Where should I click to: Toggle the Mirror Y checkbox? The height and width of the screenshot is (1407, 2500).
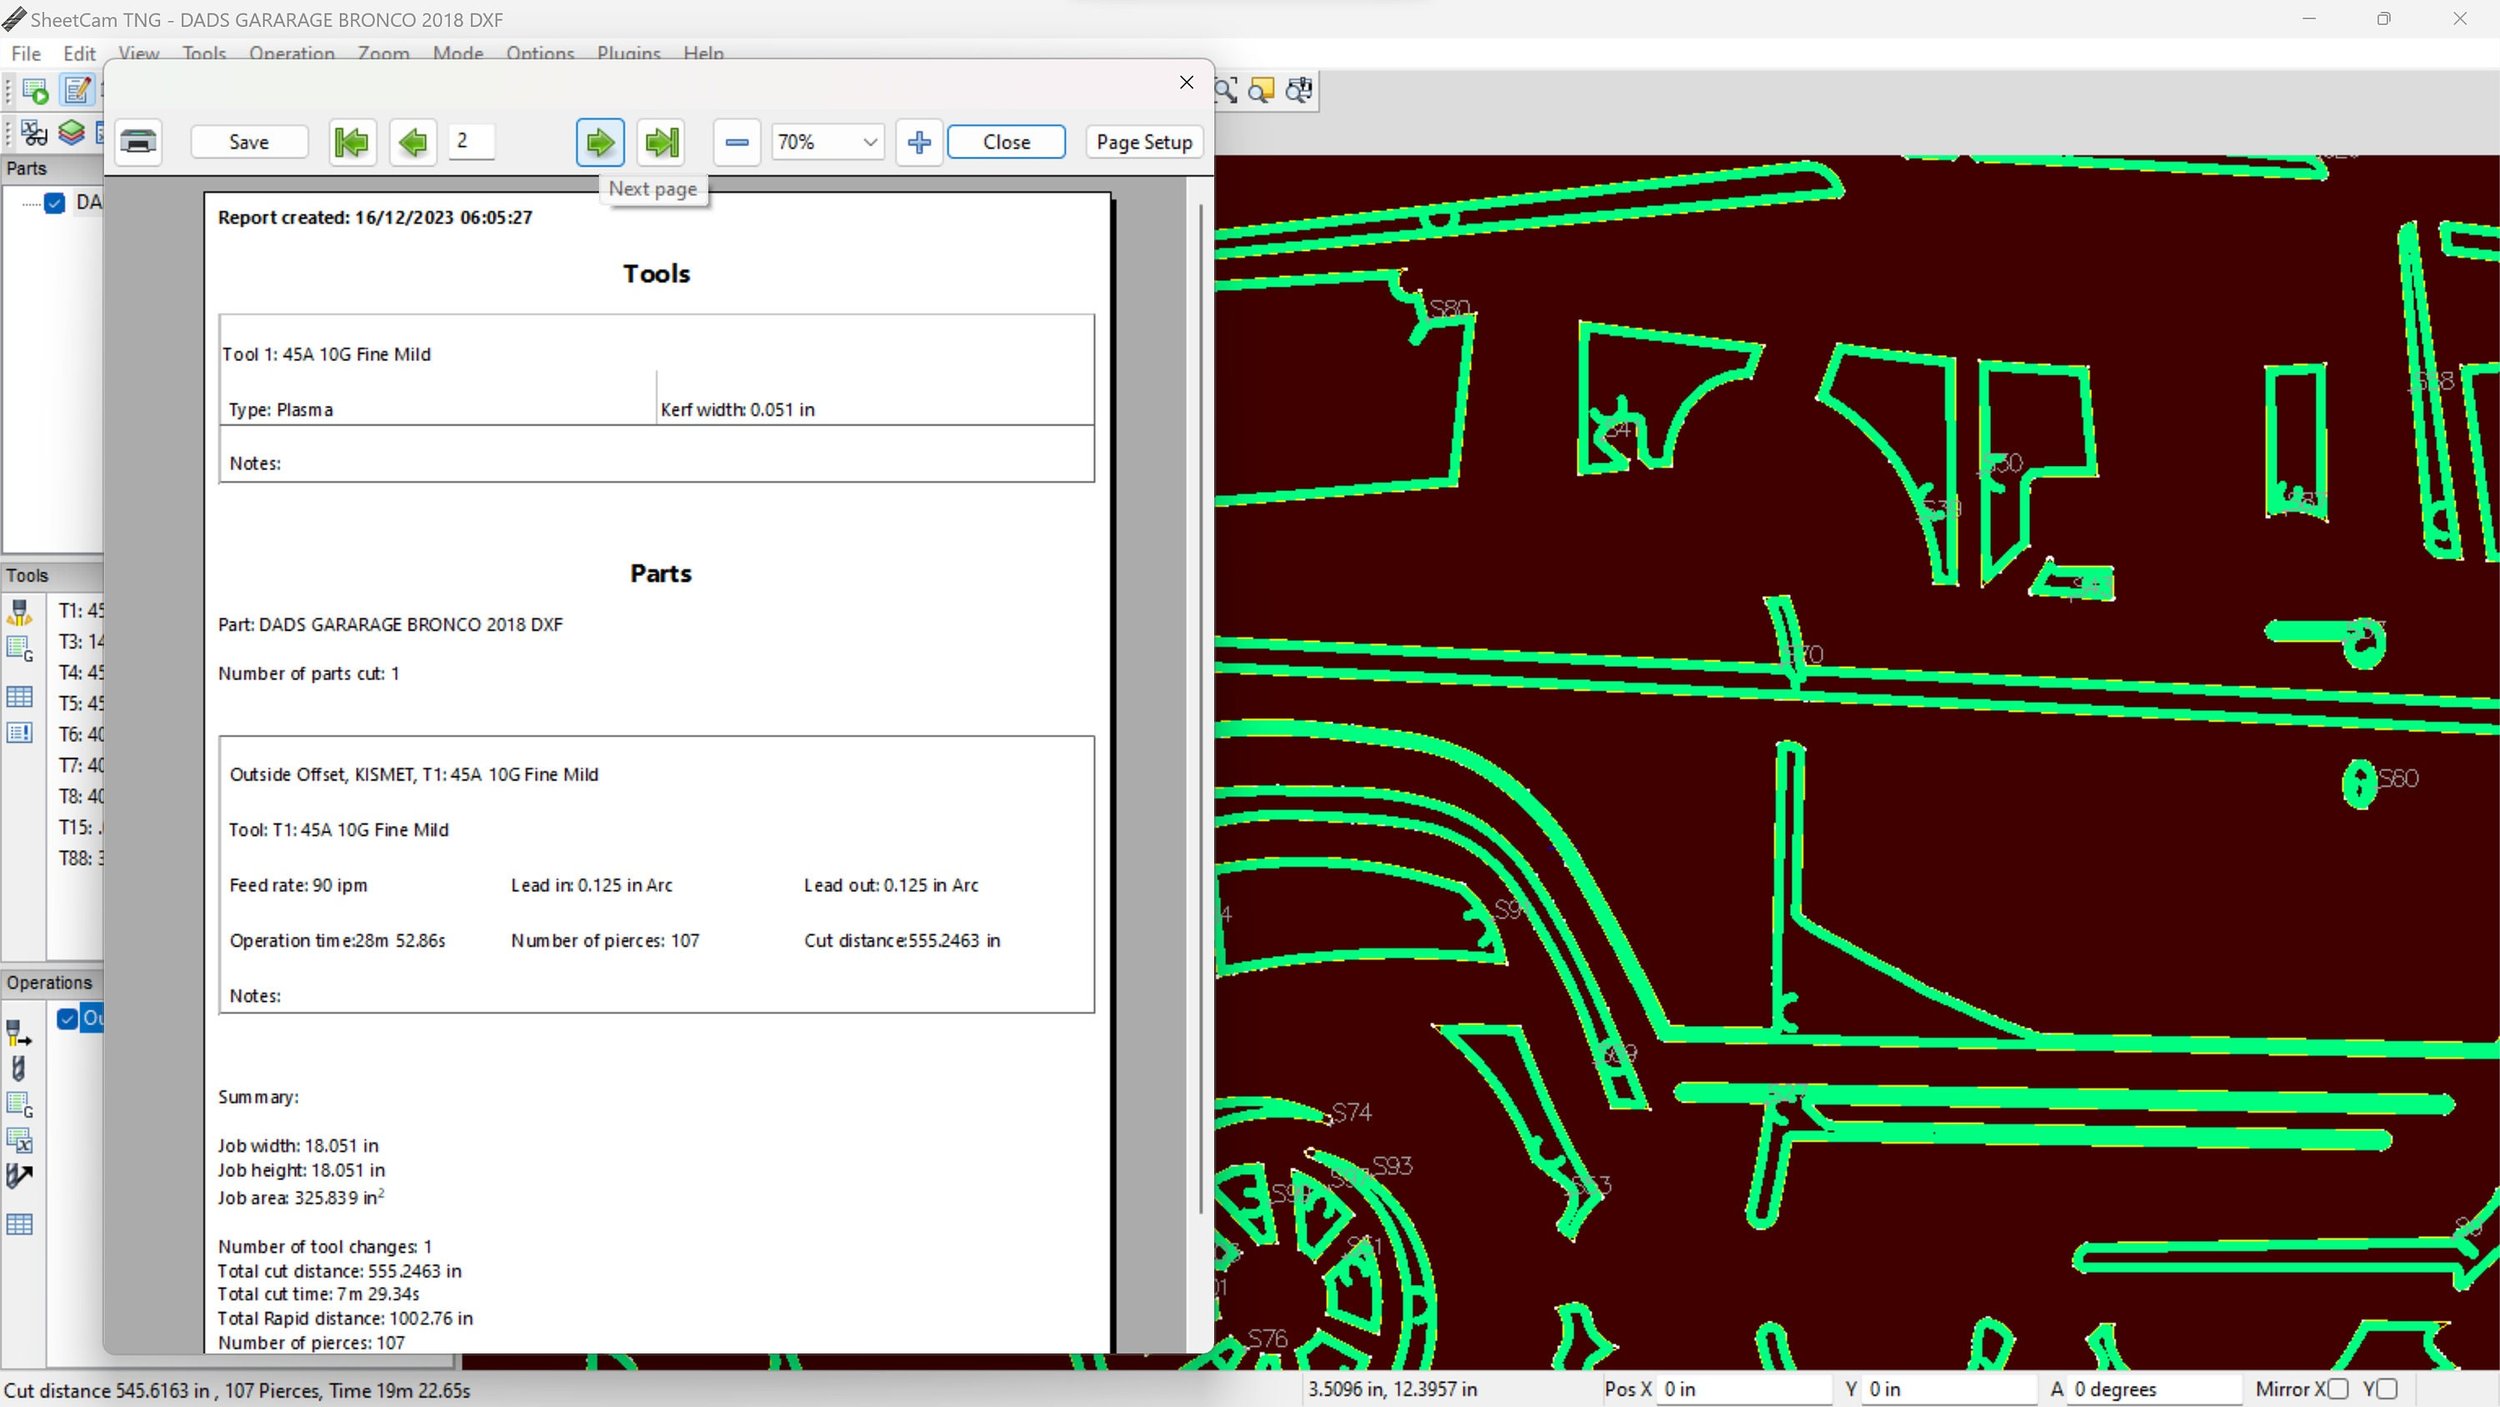(x=2386, y=1389)
